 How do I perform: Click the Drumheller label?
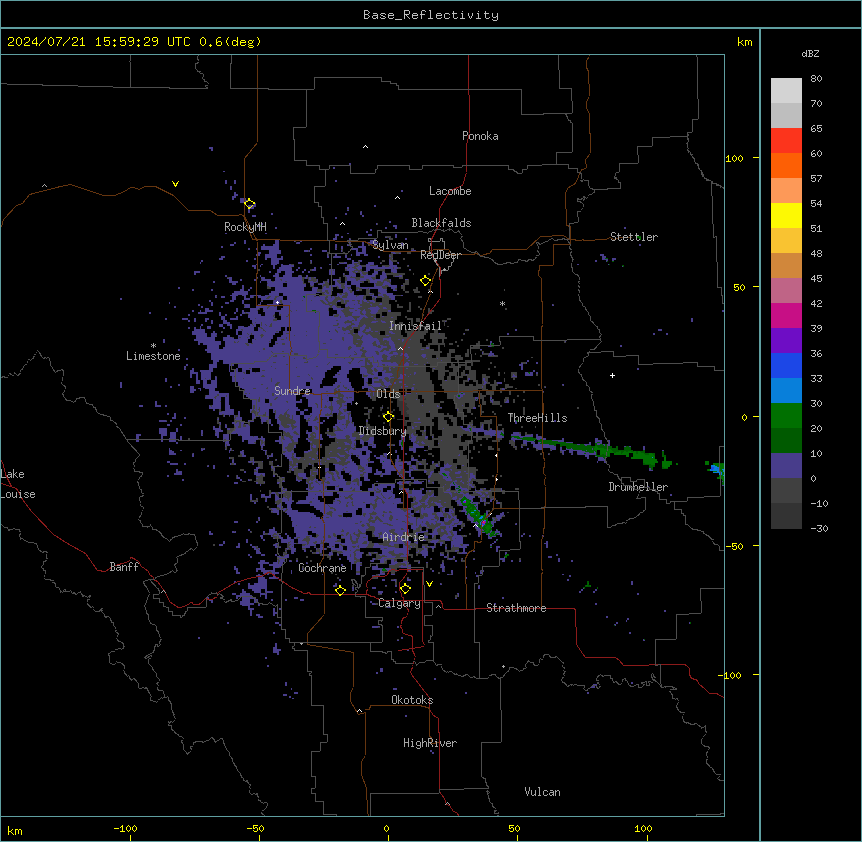(x=638, y=487)
